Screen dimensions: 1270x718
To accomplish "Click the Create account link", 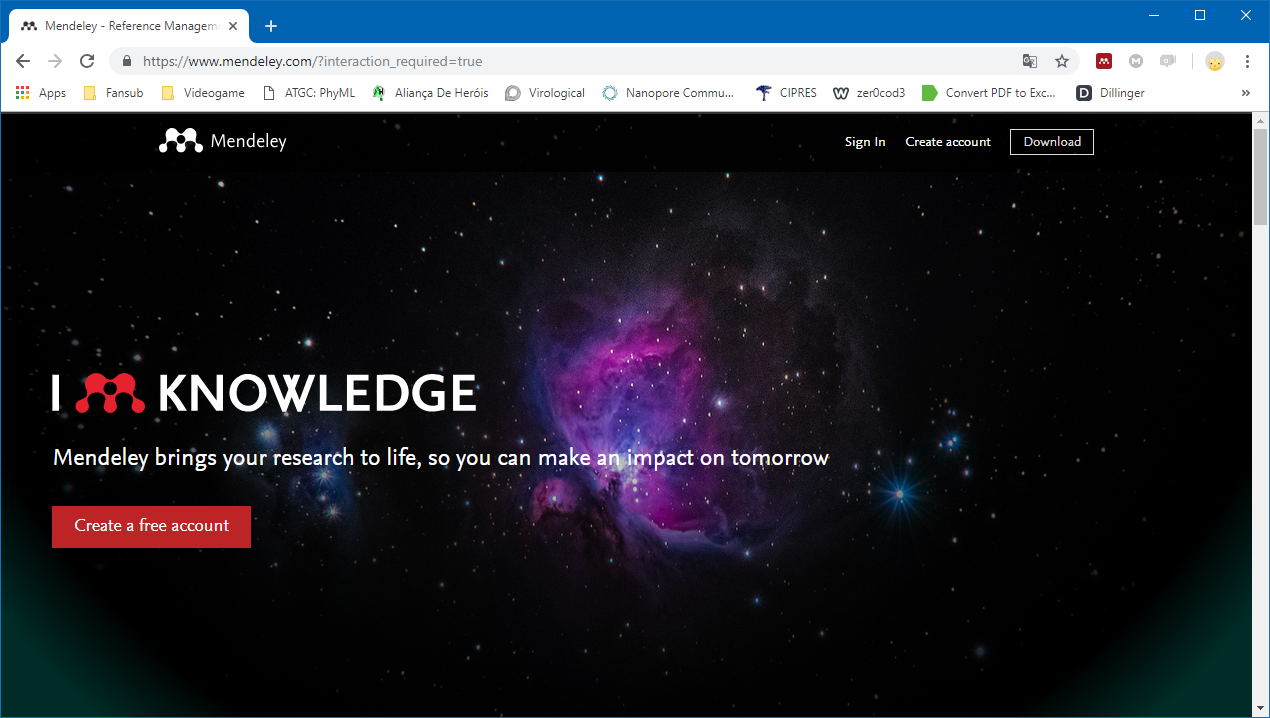I will pyautogui.click(x=948, y=142).
